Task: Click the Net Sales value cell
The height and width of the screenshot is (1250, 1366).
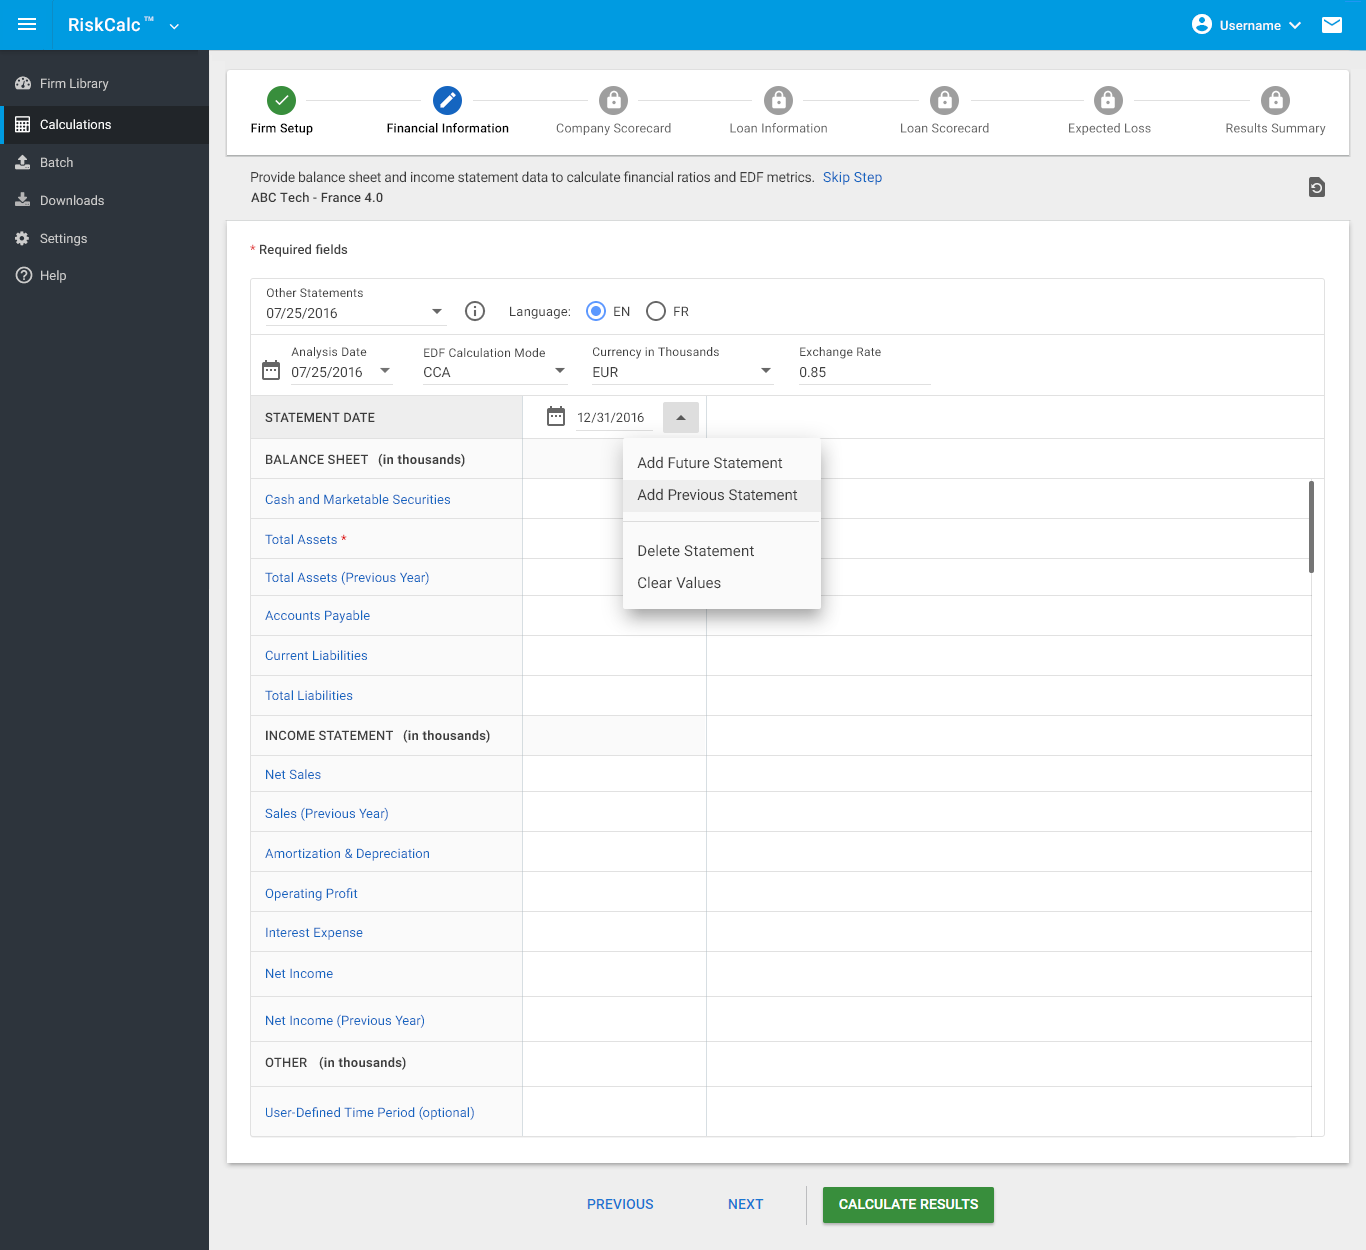Action: click(x=614, y=774)
